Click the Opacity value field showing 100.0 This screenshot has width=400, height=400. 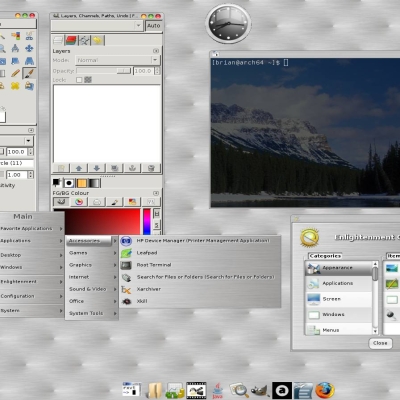(143, 71)
